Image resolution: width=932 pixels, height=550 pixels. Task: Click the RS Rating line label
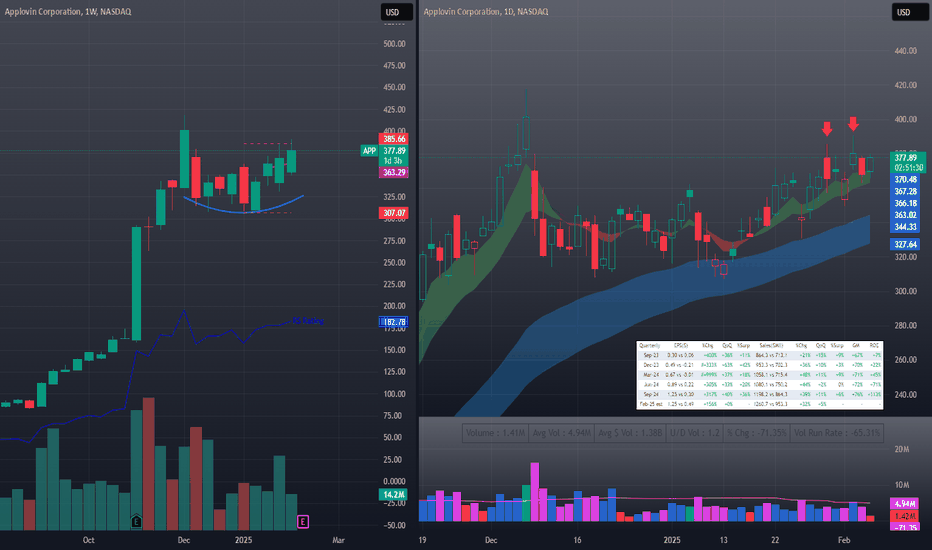tap(308, 321)
